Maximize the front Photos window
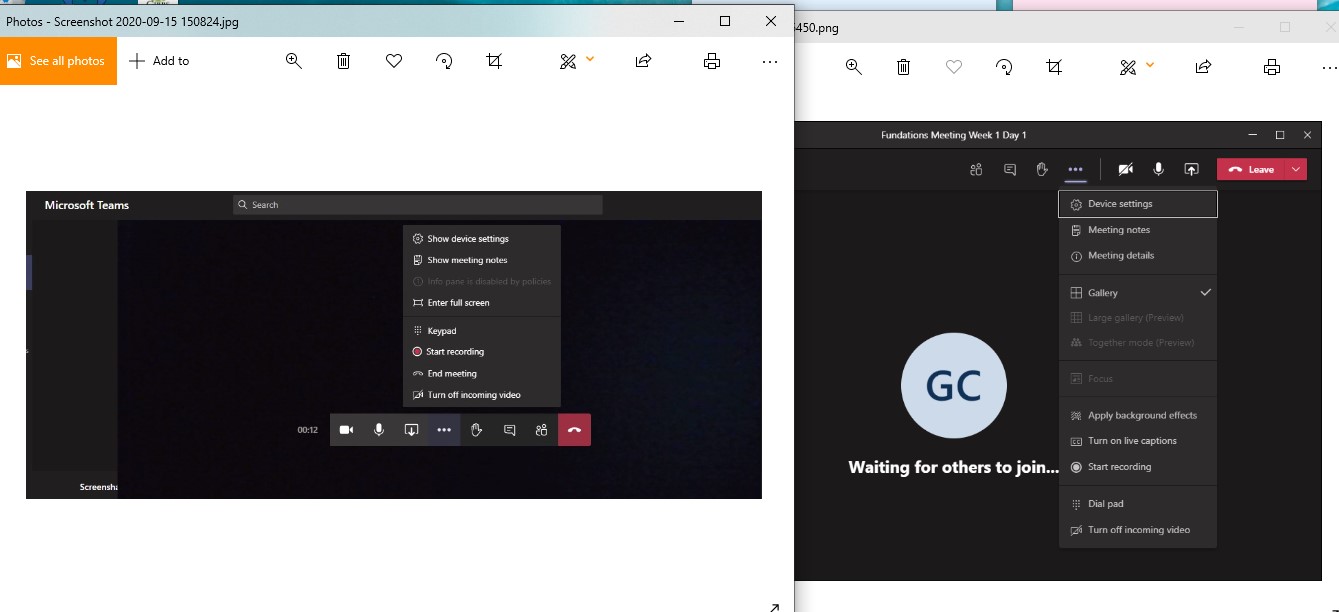 [x=725, y=21]
